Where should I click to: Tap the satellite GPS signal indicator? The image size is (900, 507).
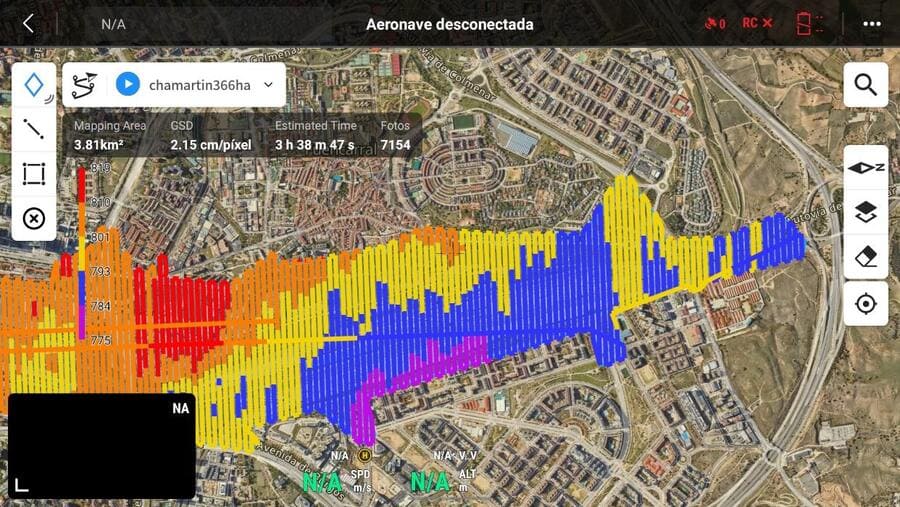[x=715, y=24]
